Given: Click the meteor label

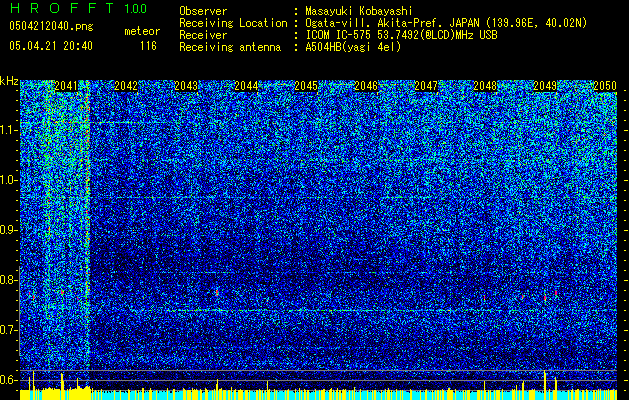Looking at the screenshot, I should click(x=142, y=31).
